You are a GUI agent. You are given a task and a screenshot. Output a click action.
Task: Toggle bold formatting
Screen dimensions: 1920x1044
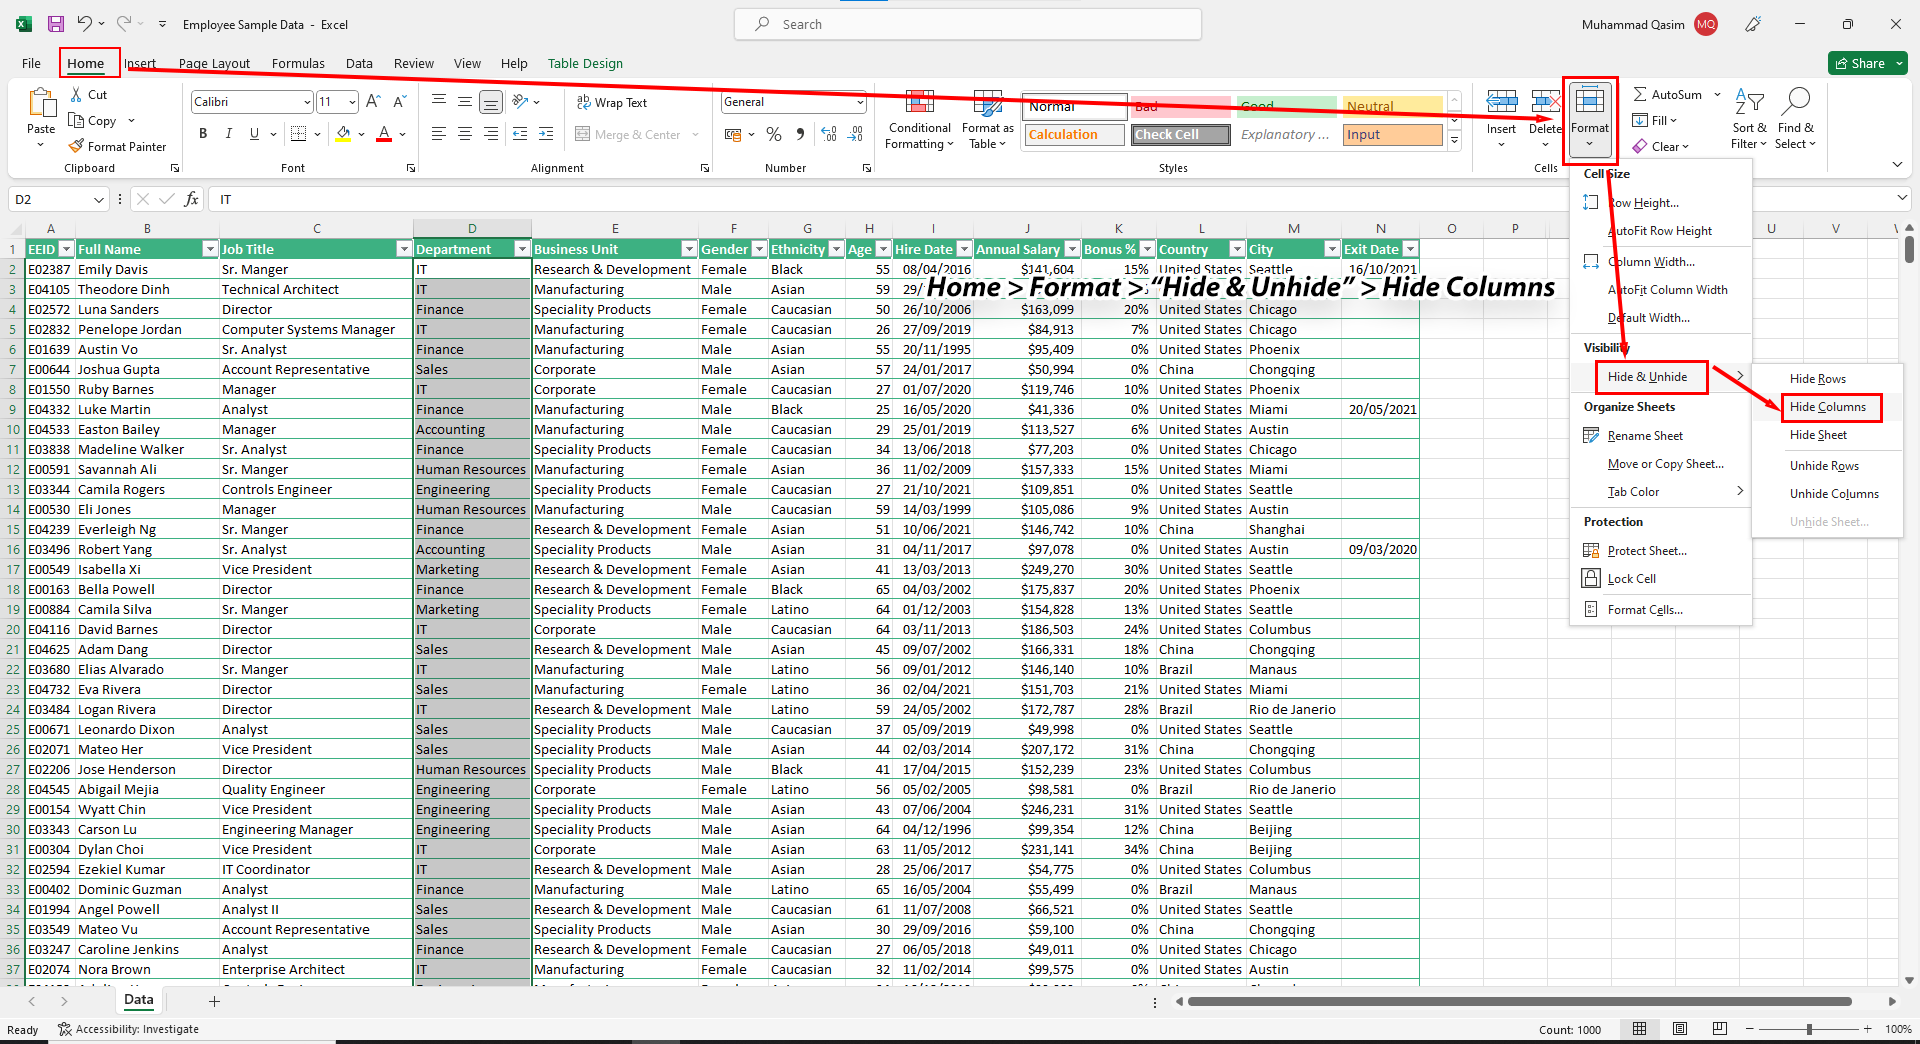203,133
